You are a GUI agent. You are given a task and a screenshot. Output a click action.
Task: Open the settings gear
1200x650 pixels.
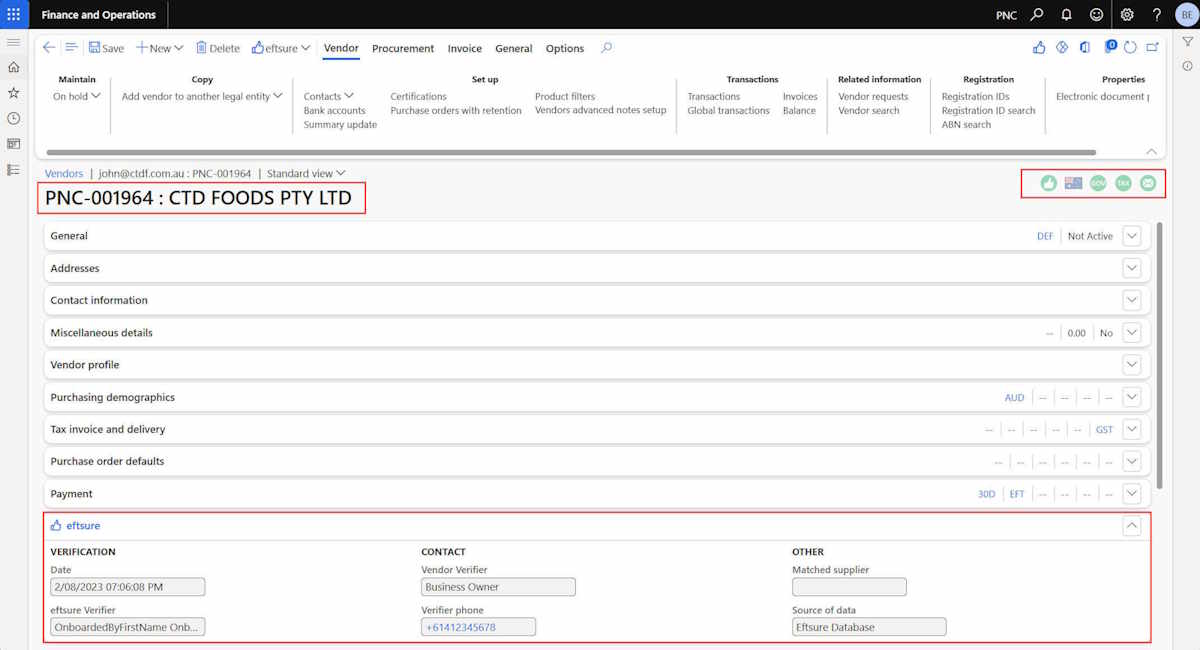click(x=1127, y=14)
